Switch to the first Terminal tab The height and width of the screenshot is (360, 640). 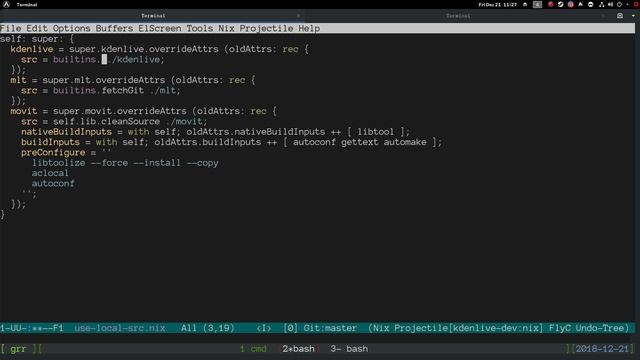[153, 16]
